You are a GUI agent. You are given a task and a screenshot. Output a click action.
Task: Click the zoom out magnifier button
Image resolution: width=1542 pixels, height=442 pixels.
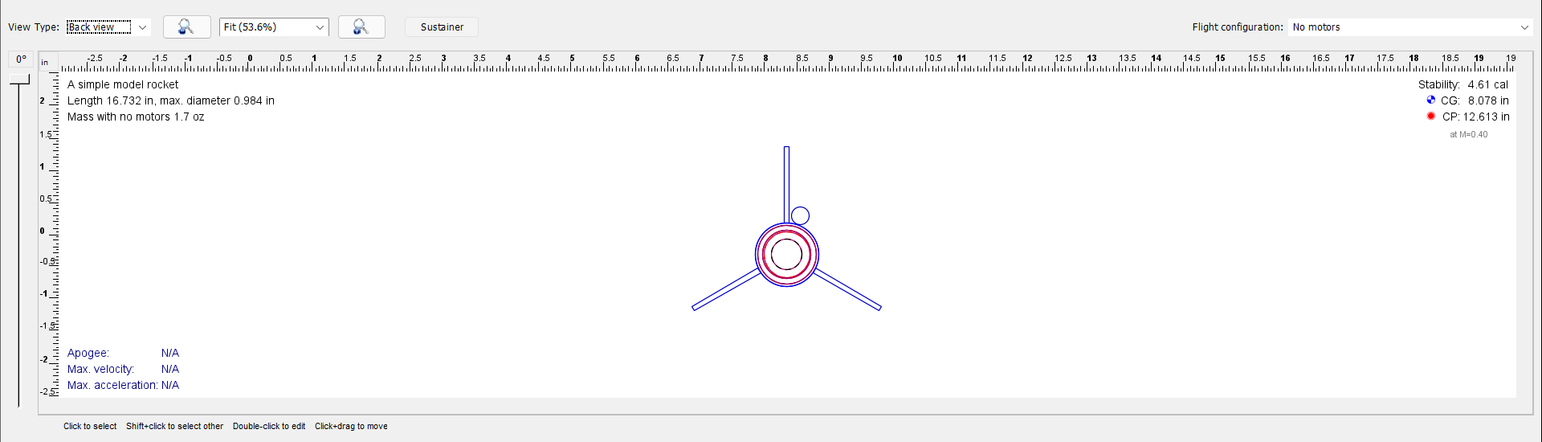[186, 27]
